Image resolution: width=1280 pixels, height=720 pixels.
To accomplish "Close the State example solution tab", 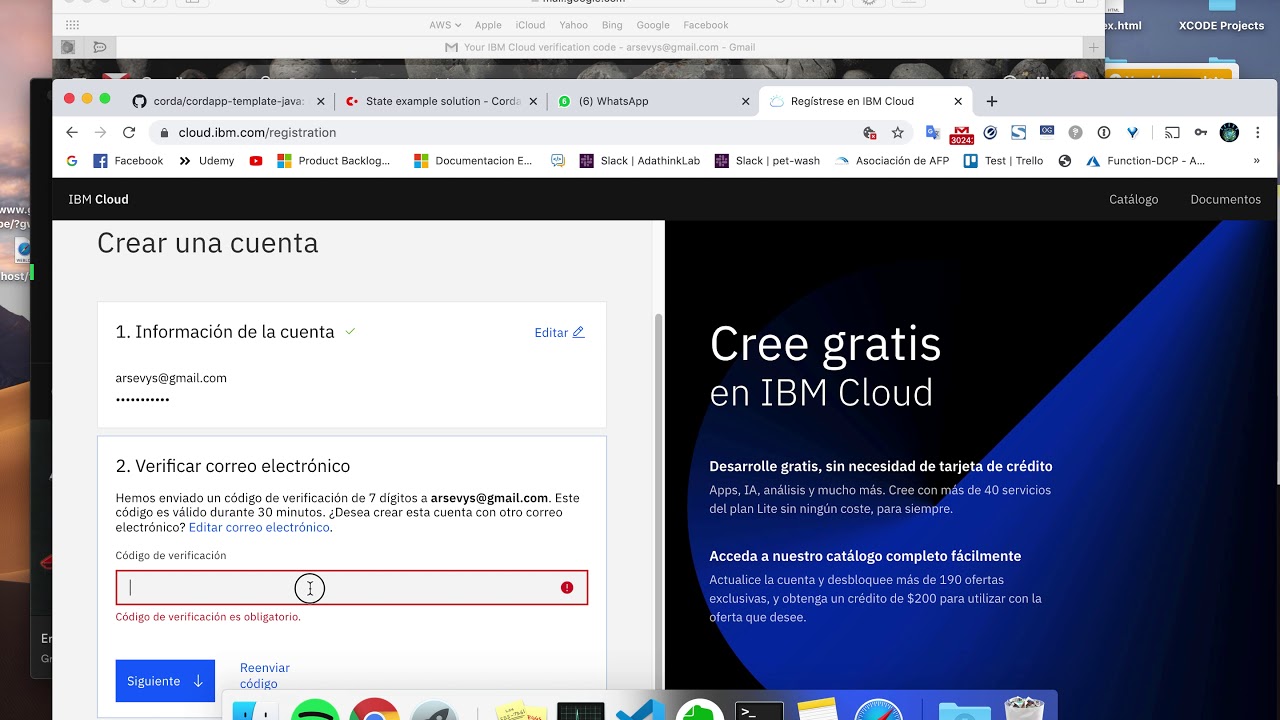I will click(533, 101).
